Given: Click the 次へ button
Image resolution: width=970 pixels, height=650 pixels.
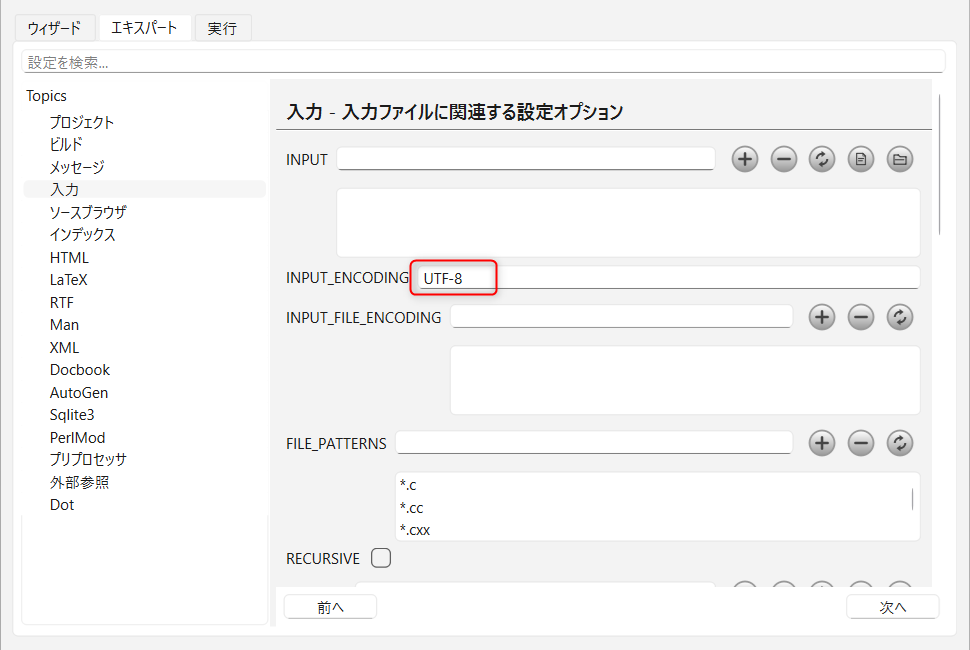Looking at the screenshot, I should pos(893,607).
